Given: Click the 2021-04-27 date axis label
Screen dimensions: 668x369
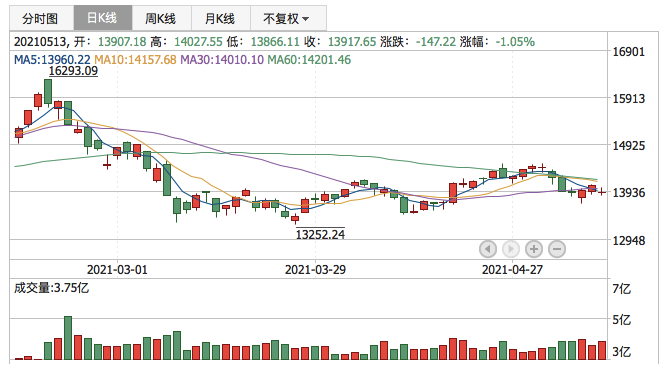Looking at the screenshot, I should click(513, 270).
